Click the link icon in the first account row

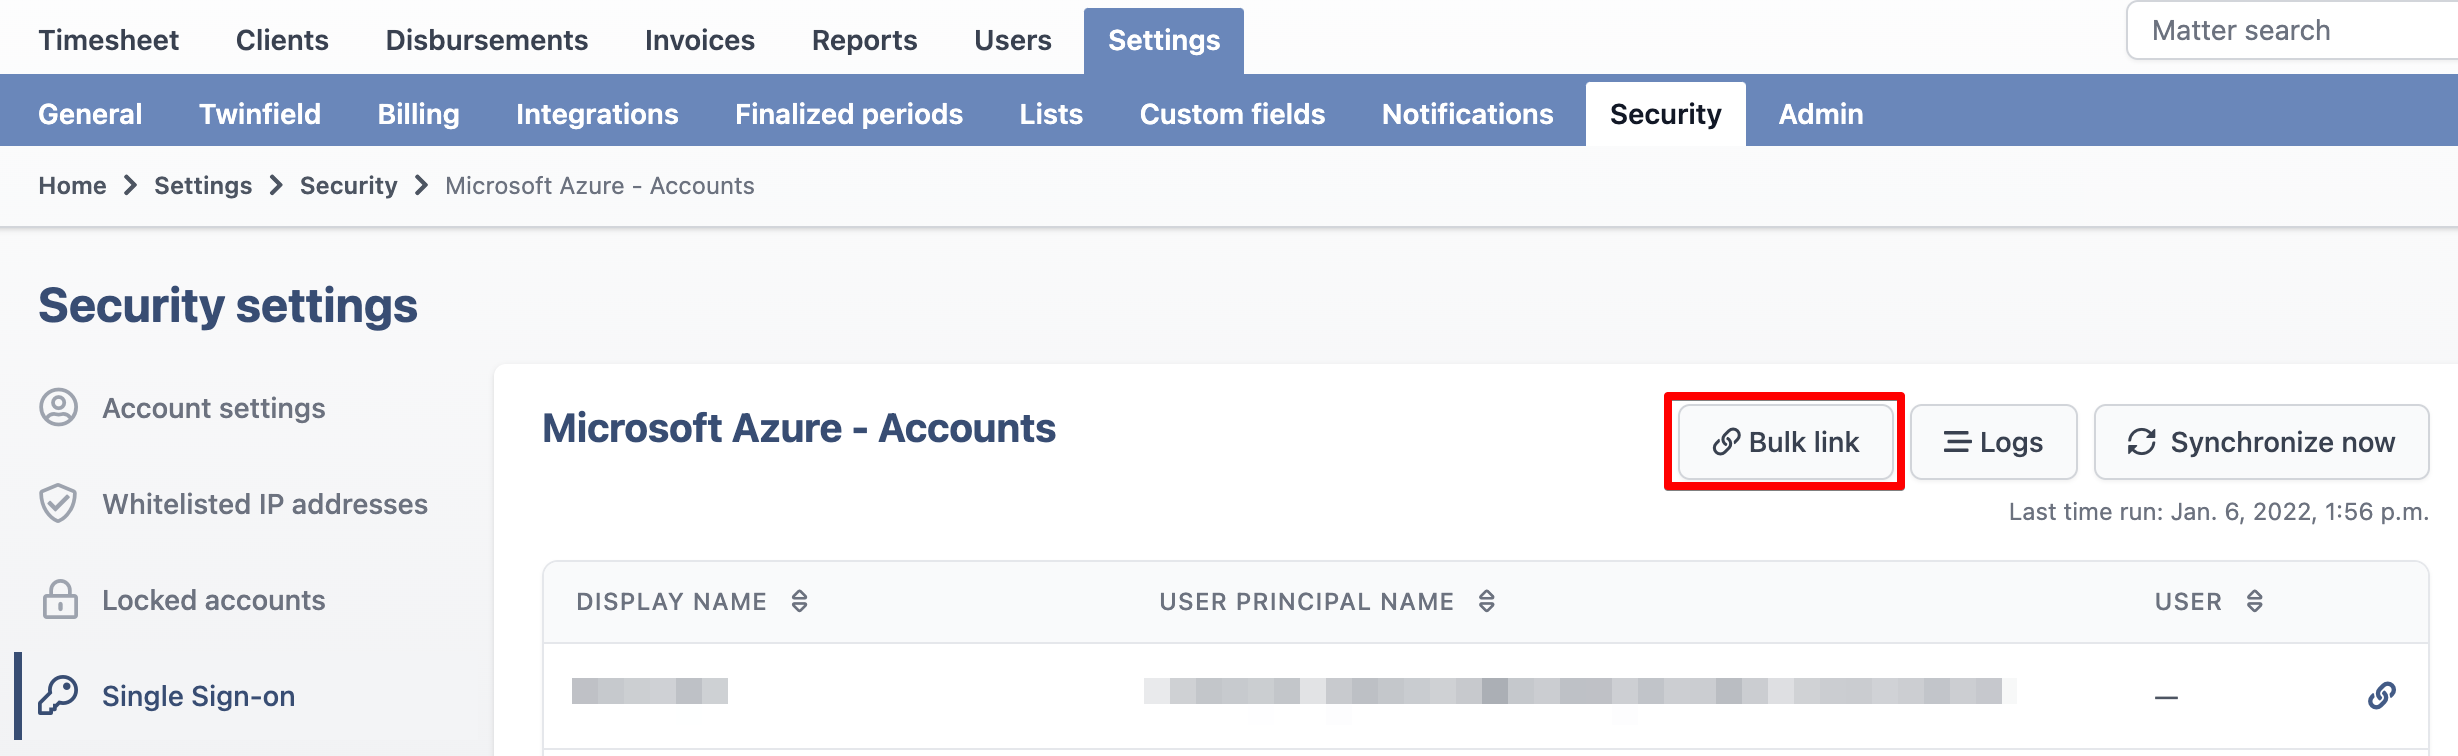coord(2382,695)
